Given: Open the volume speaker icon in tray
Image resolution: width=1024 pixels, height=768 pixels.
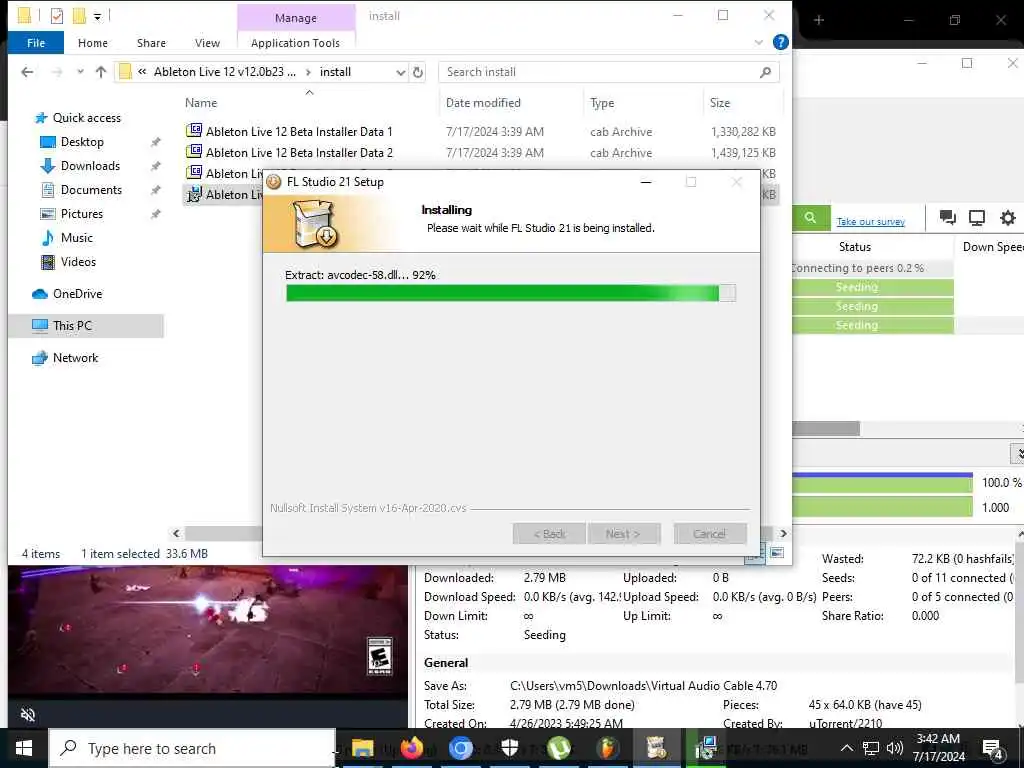Looking at the screenshot, I should coord(895,748).
